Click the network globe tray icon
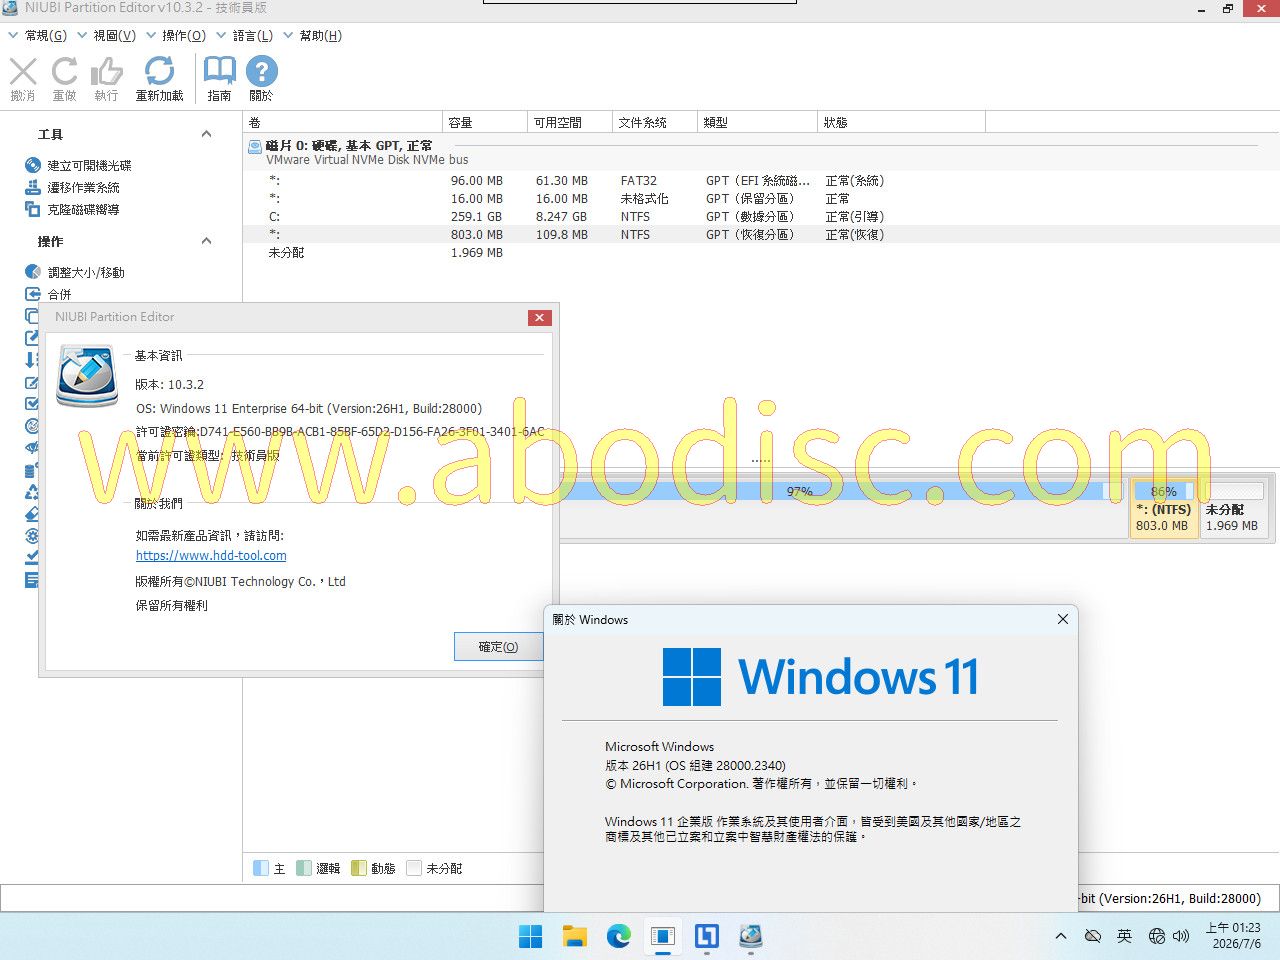 point(1157,936)
